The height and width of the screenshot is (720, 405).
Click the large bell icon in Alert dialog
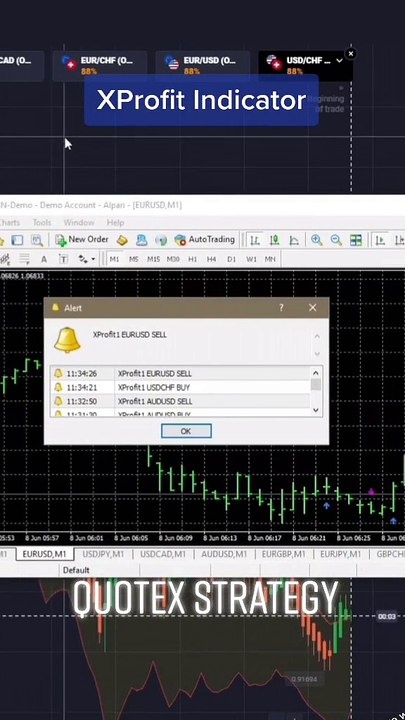pos(68,340)
